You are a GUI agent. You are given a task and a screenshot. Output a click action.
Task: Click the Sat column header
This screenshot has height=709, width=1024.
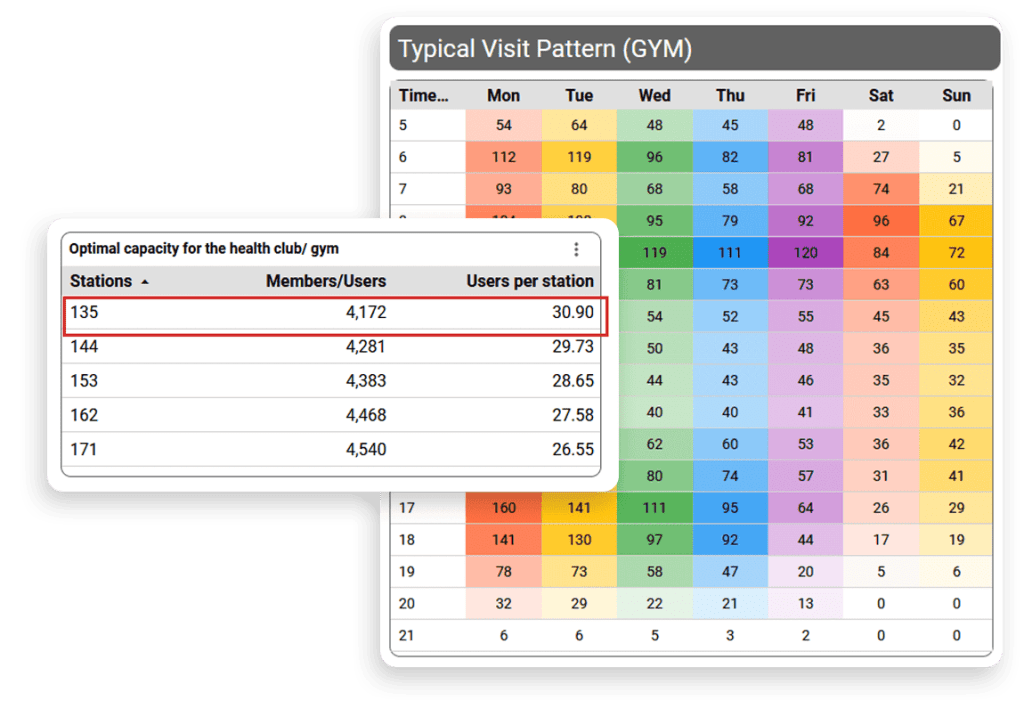point(881,96)
